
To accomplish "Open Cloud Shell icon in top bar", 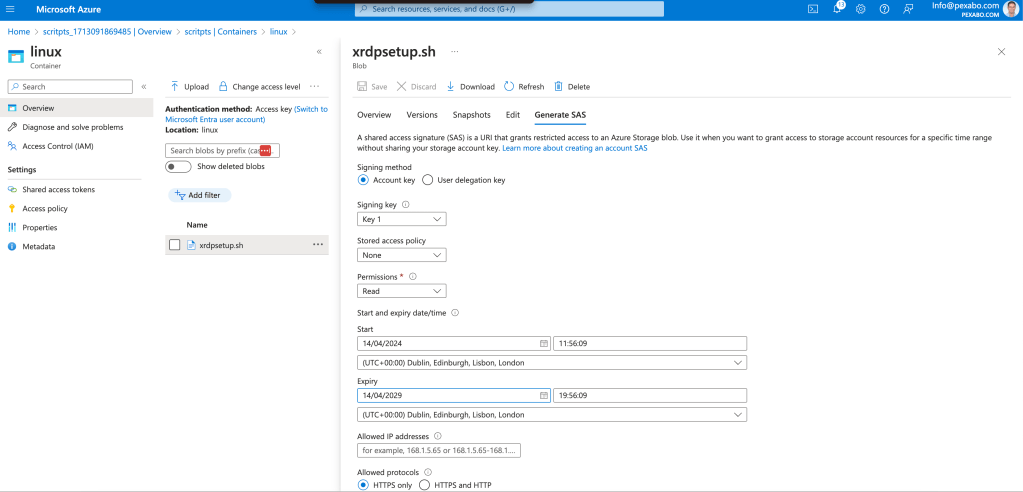I will (813, 9).
